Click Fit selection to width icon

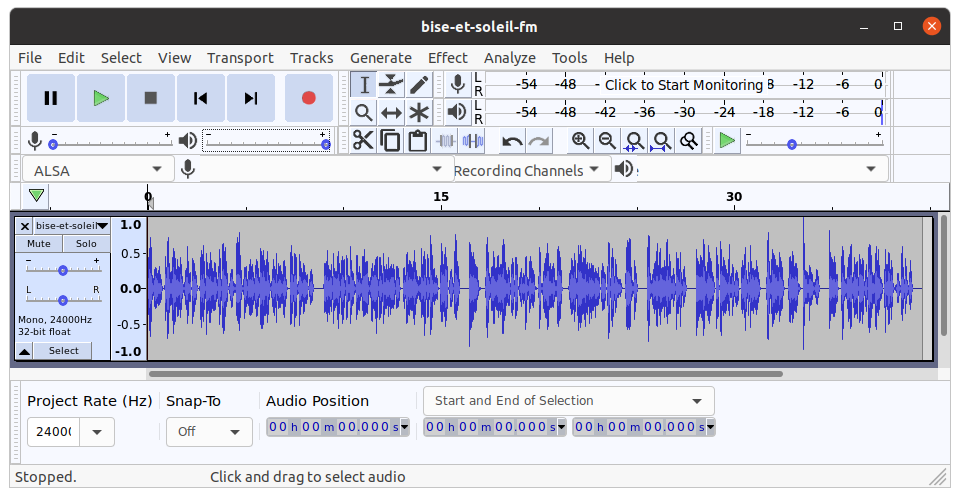(634, 141)
